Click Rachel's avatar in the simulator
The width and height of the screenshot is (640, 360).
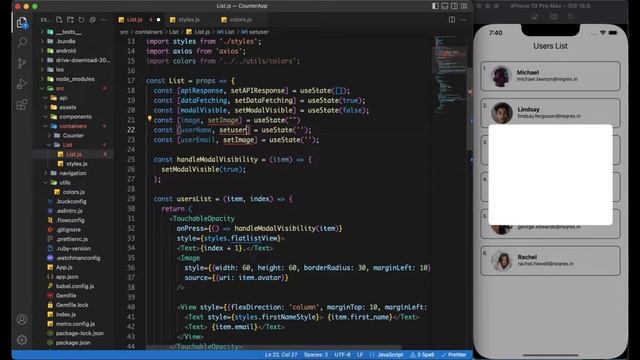(502, 261)
